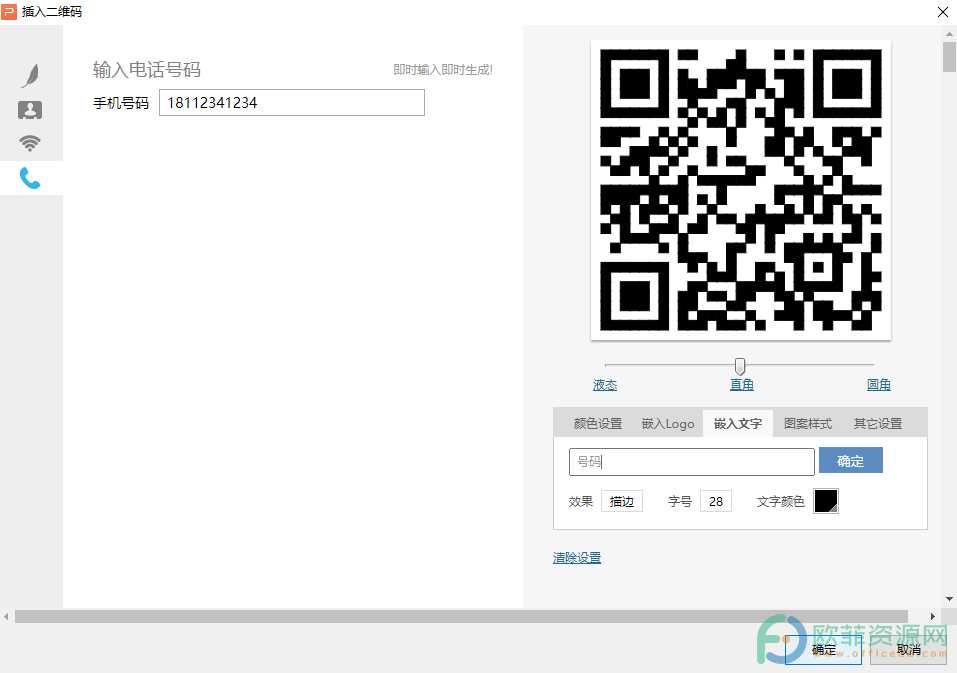This screenshot has height=673, width=957.
Task: Switch to the 图案样式 tab
Action: [807, 423]
